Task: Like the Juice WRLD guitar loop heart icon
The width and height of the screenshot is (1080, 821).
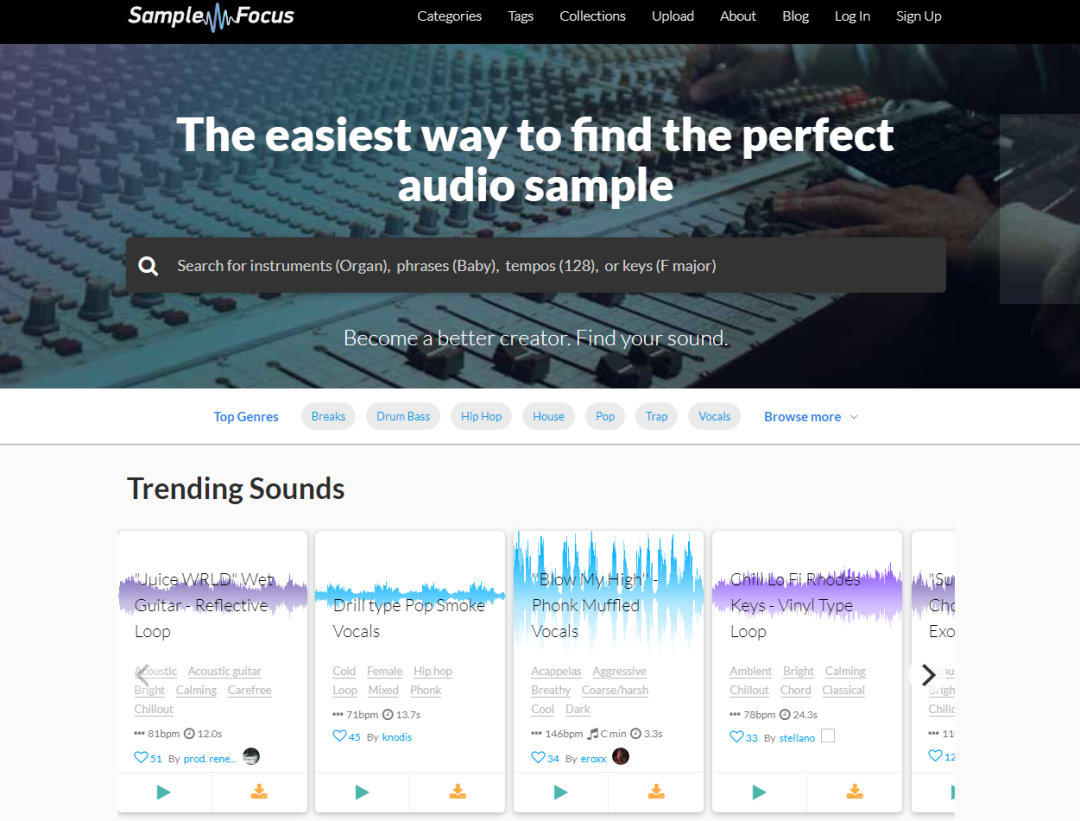Action: point(141,758)
